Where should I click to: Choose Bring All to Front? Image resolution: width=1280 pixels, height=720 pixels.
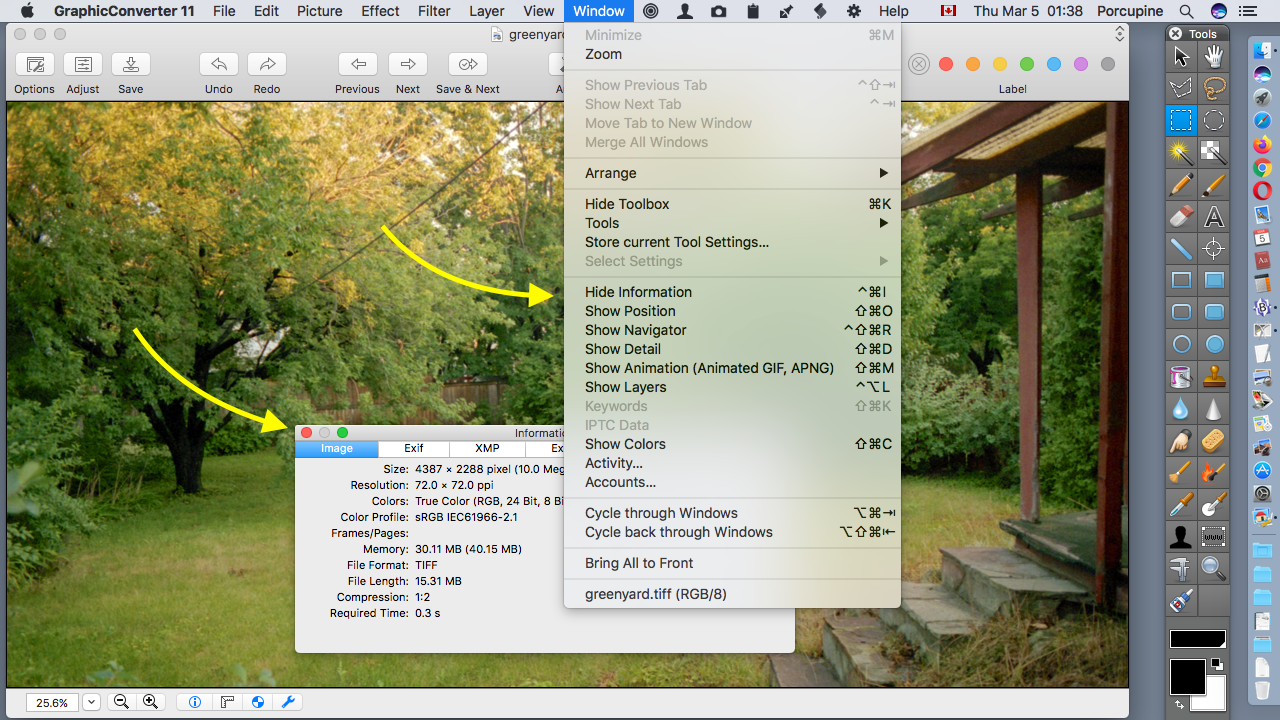click(732, 563)
